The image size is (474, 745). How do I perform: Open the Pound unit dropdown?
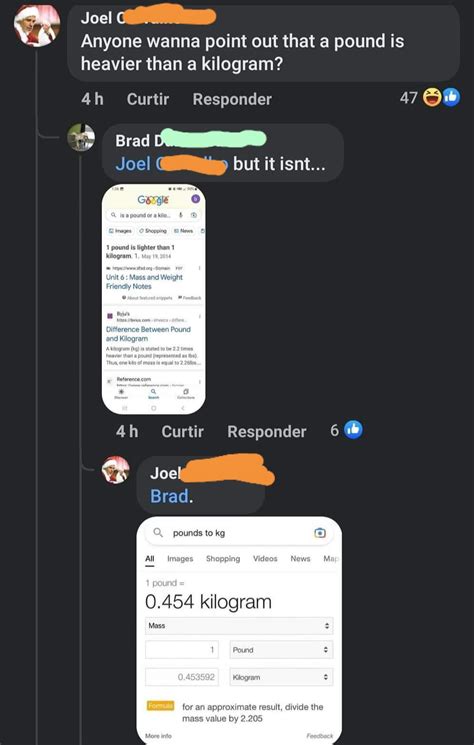tap(281, 649)
